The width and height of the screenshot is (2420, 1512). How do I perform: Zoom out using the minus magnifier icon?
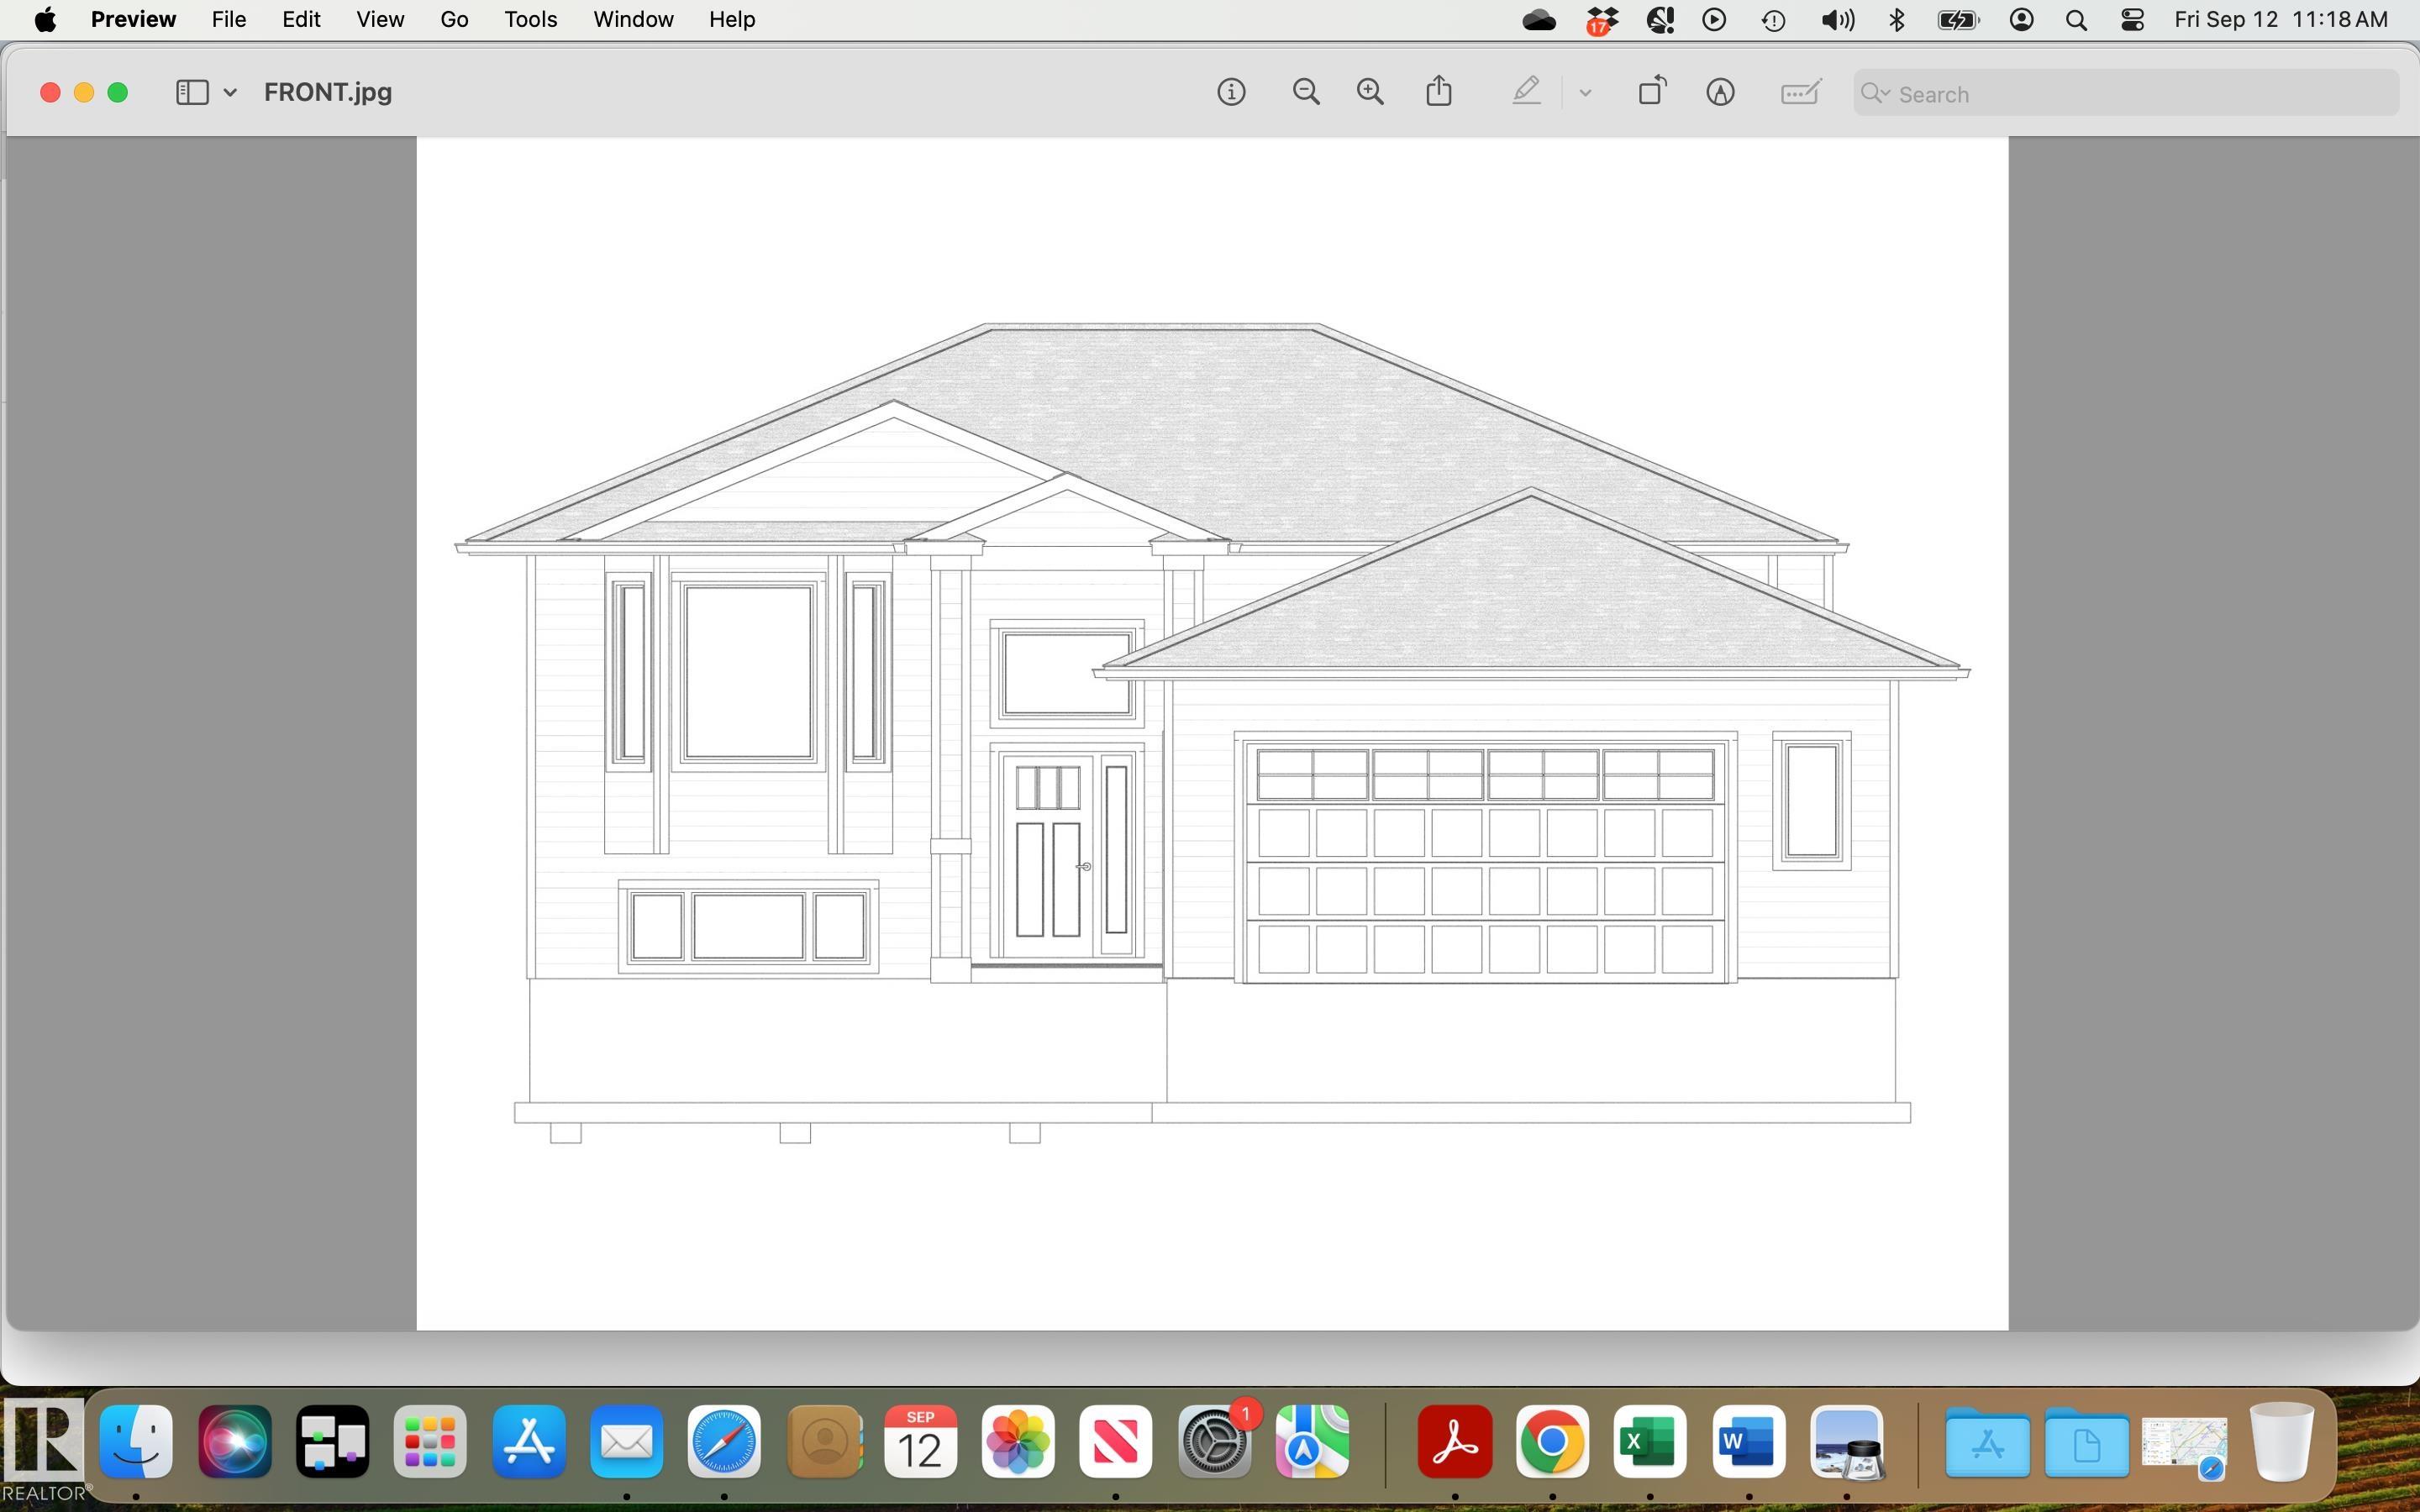pos(1305,93)
